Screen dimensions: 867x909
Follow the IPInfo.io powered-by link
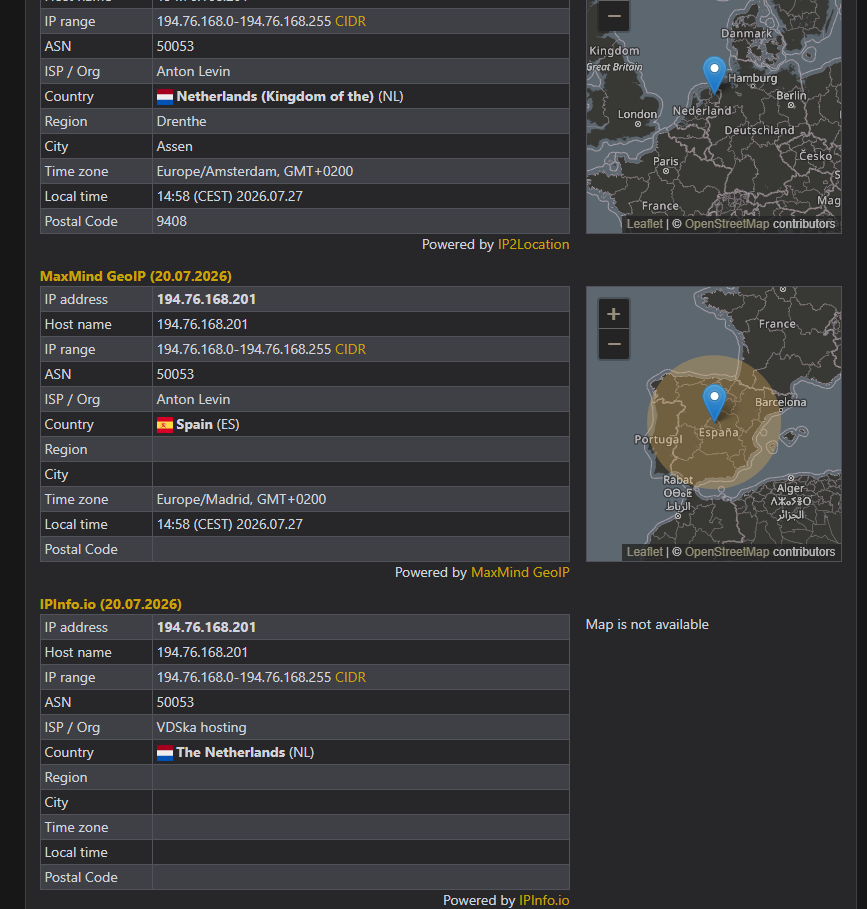544,900
